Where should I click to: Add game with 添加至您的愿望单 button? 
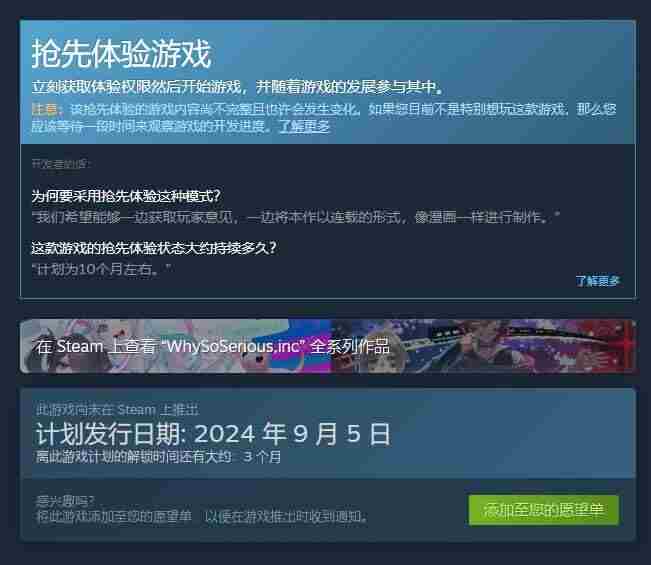(x=544, y=510)
